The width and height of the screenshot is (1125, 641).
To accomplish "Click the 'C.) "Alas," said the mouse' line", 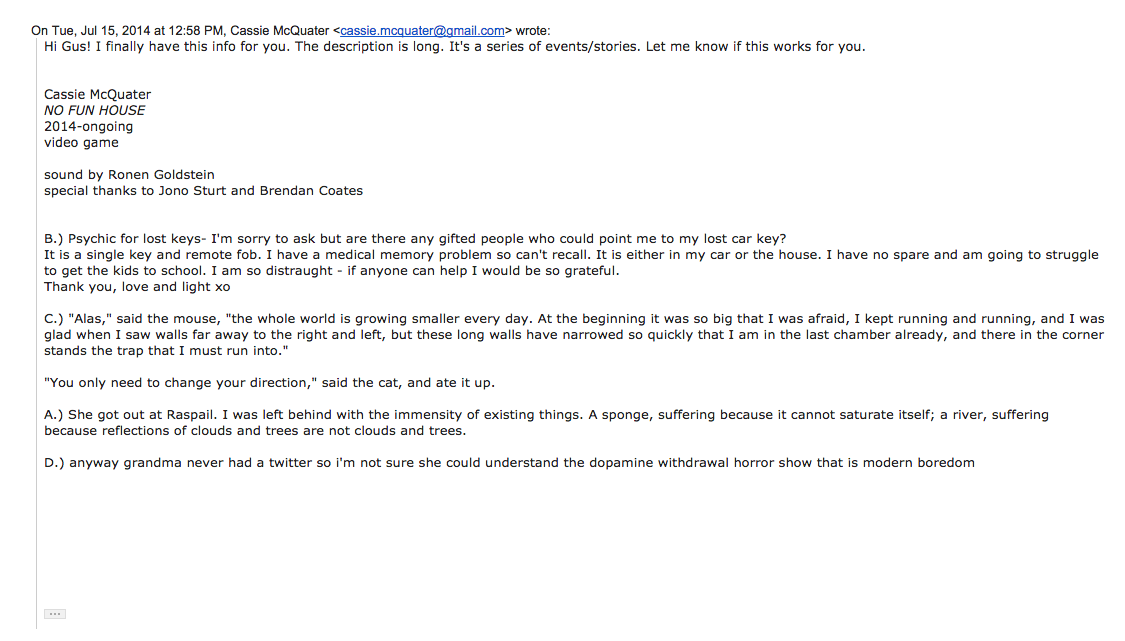I will [574, 319].
